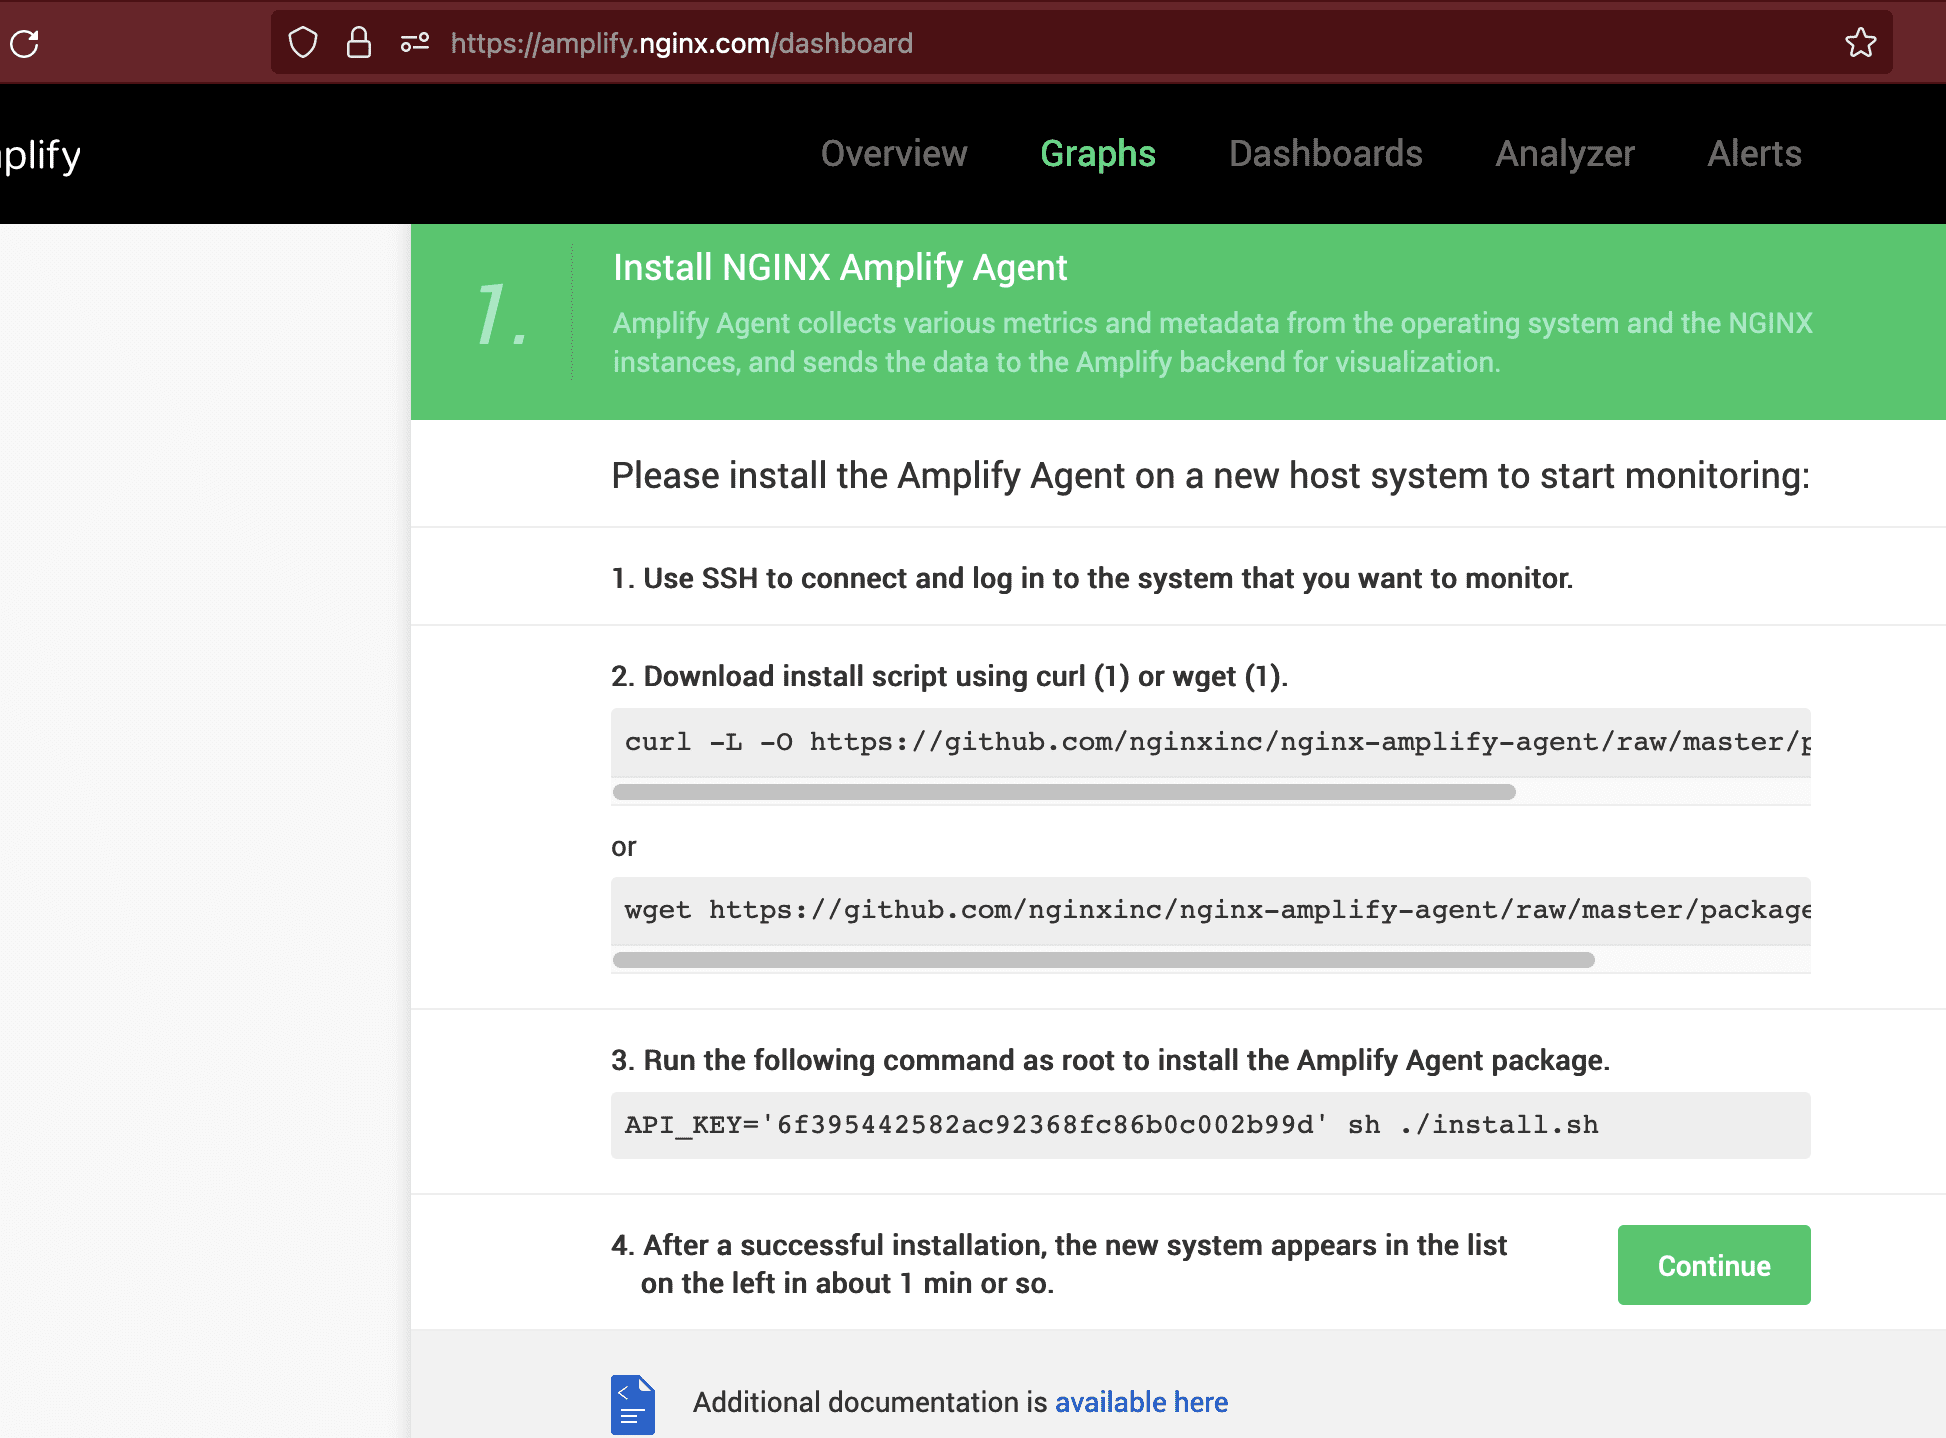Click the Amplify logo text
Image resolution: width=1946 pixels, height=1438 pixels.
point(40,155)
